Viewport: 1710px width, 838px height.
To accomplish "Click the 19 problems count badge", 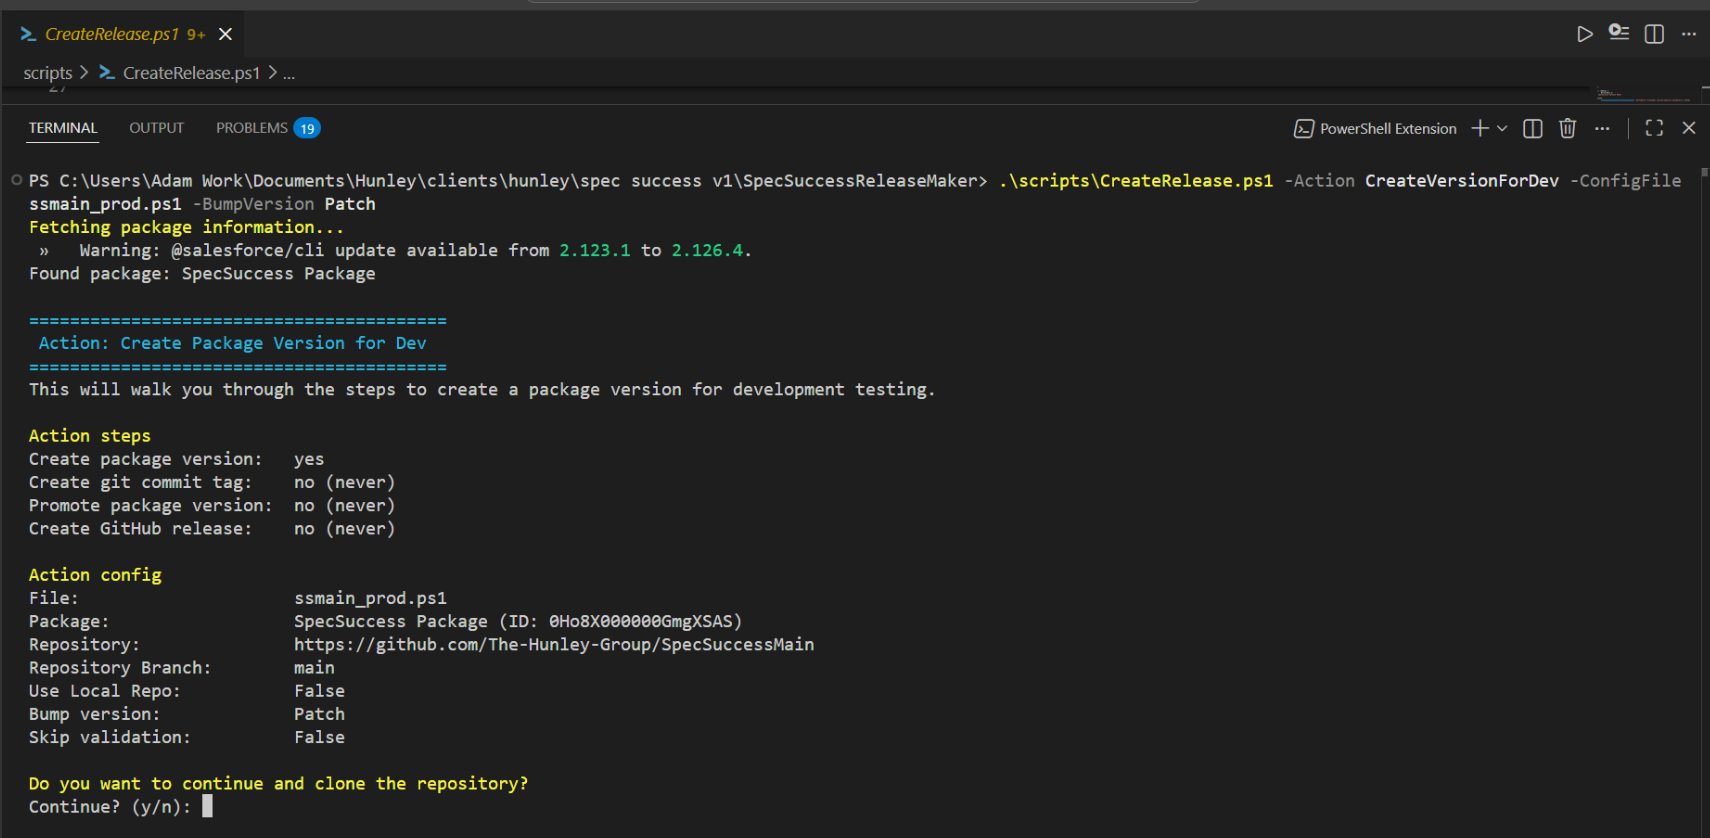I will (307, 128).
